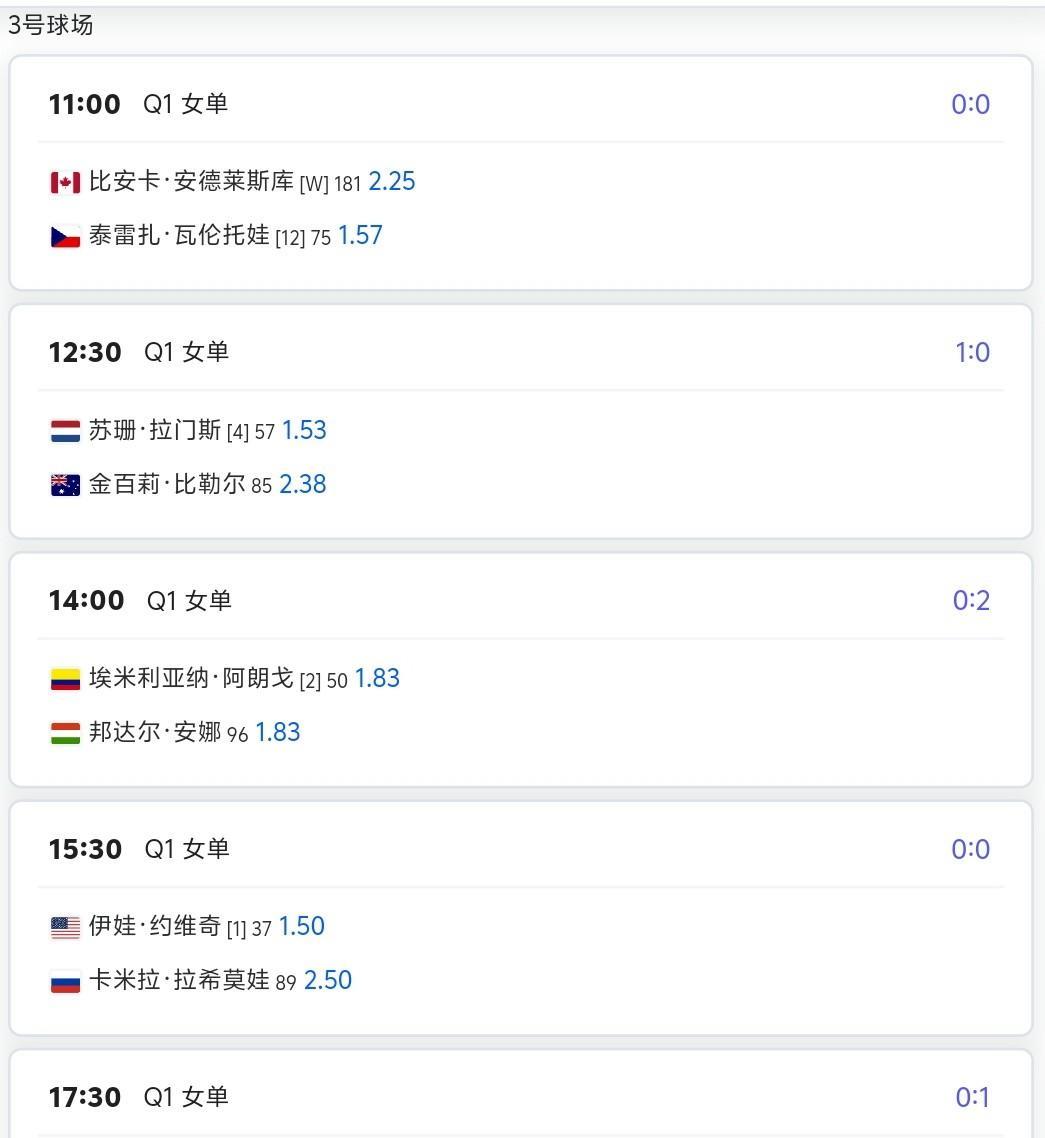The width and height of the screenshot is (1045, 1138).
Task: Open player 金百莉·比勒尔
Action: [x=166, y=484]
